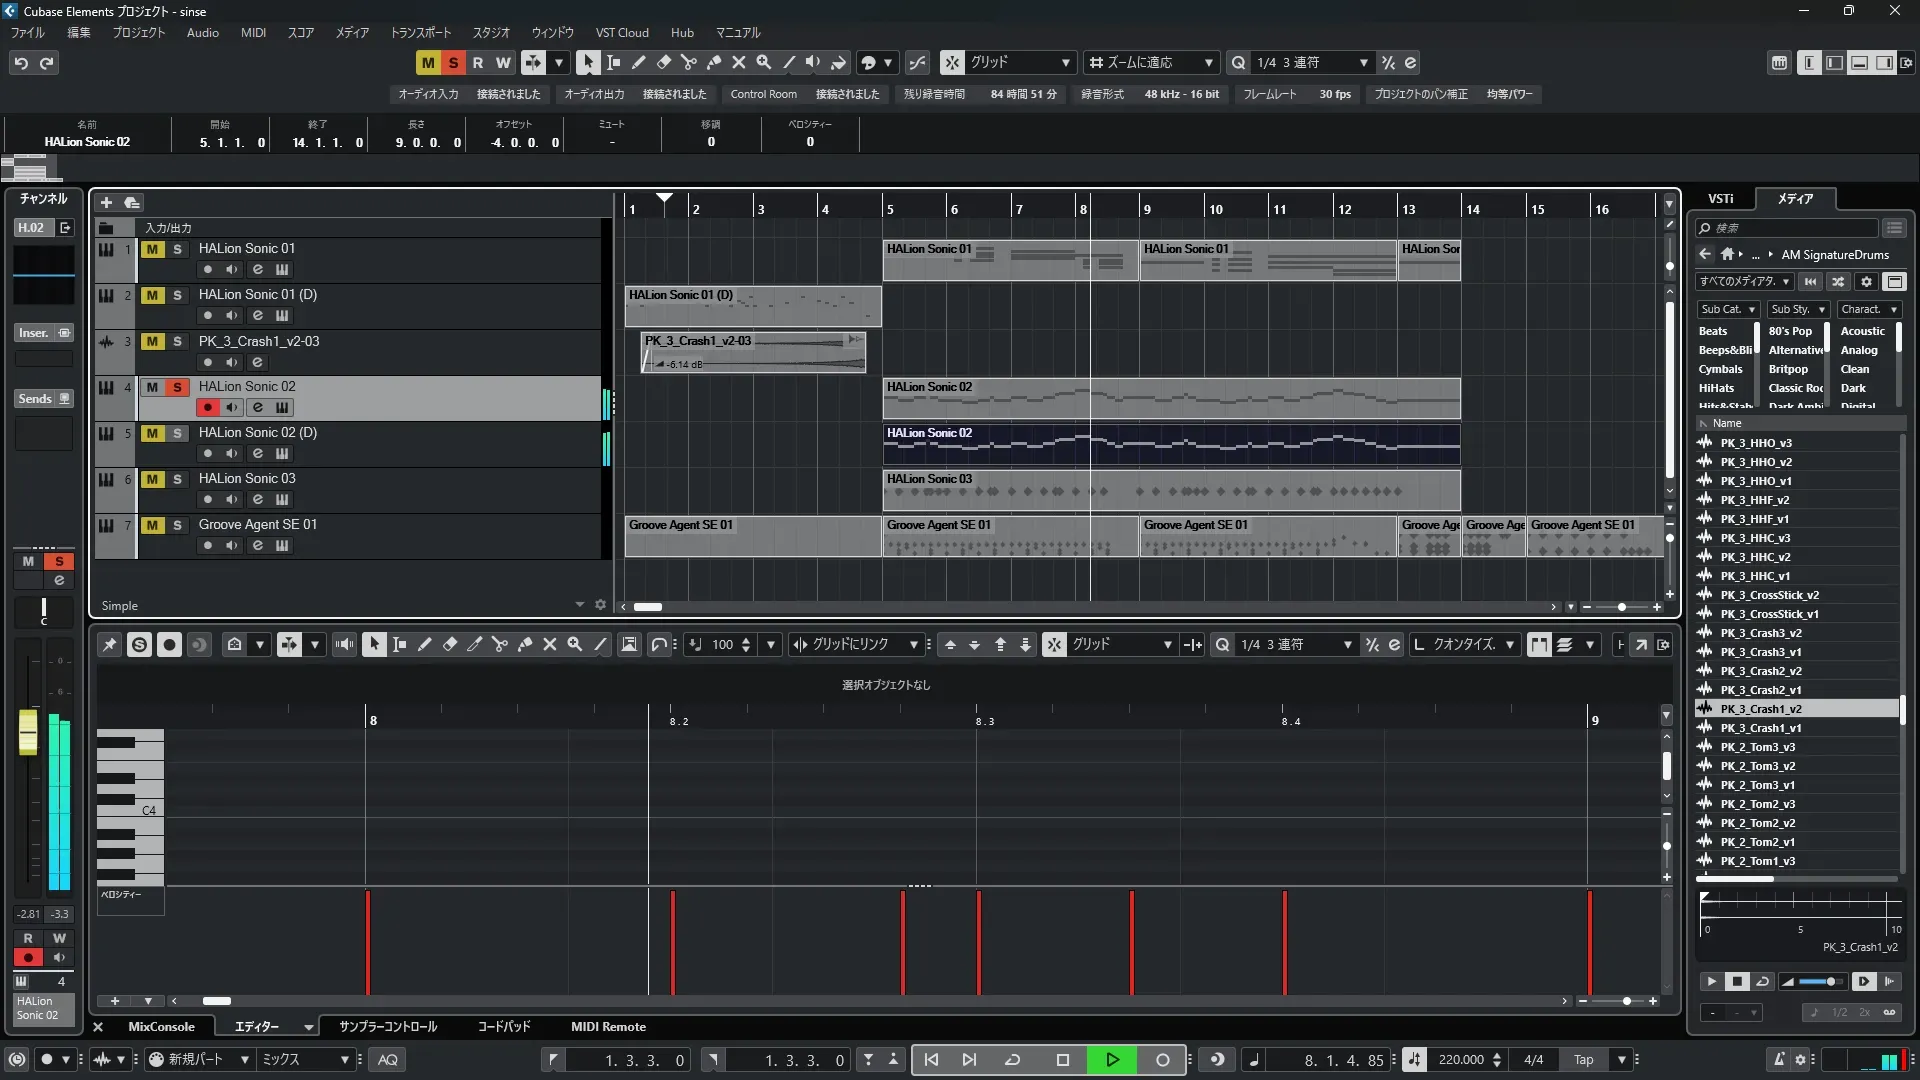Expand the Sub Cat. filter dropdown
The height and width of the screenshot is (1080, 1920).
[x=1728, y=310]
